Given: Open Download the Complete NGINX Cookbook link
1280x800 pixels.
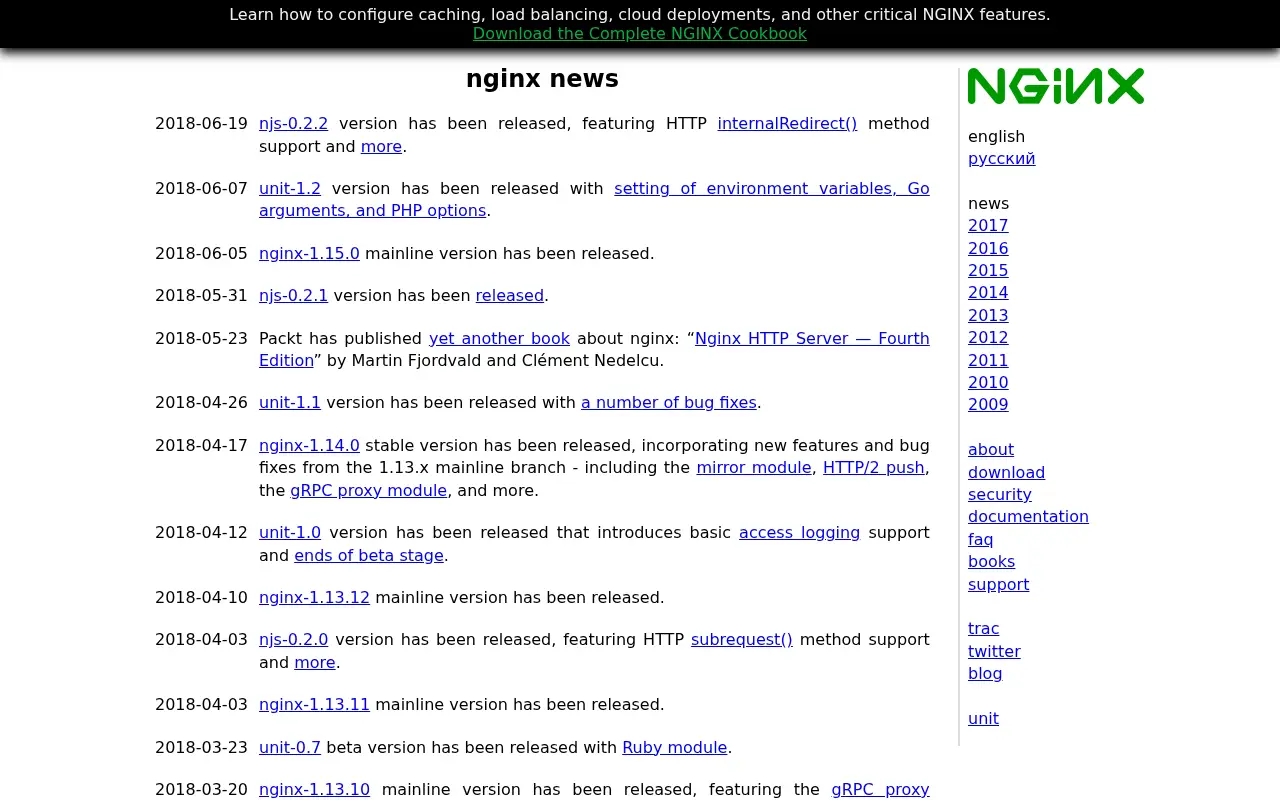Looking at the screenshot, I should pos(640,33).
